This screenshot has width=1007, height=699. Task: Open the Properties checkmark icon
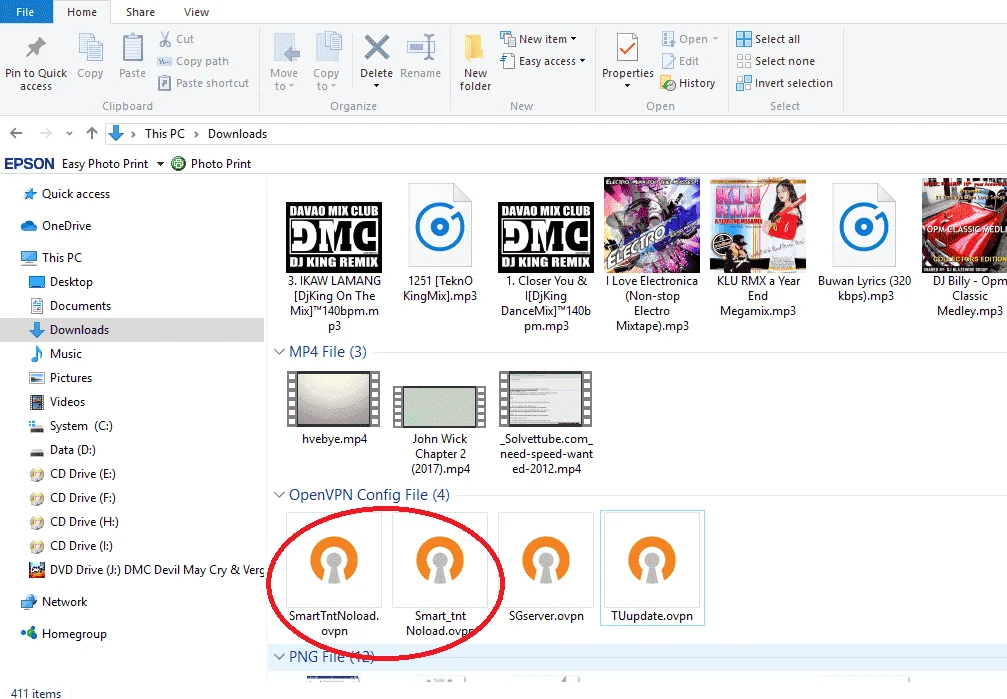(627, 48)
